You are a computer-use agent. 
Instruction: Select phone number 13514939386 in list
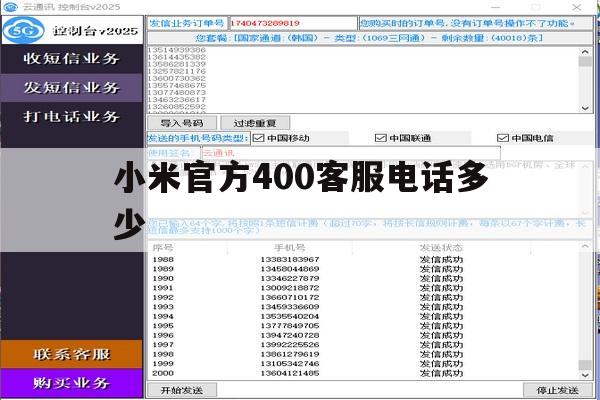coord(177,50)
